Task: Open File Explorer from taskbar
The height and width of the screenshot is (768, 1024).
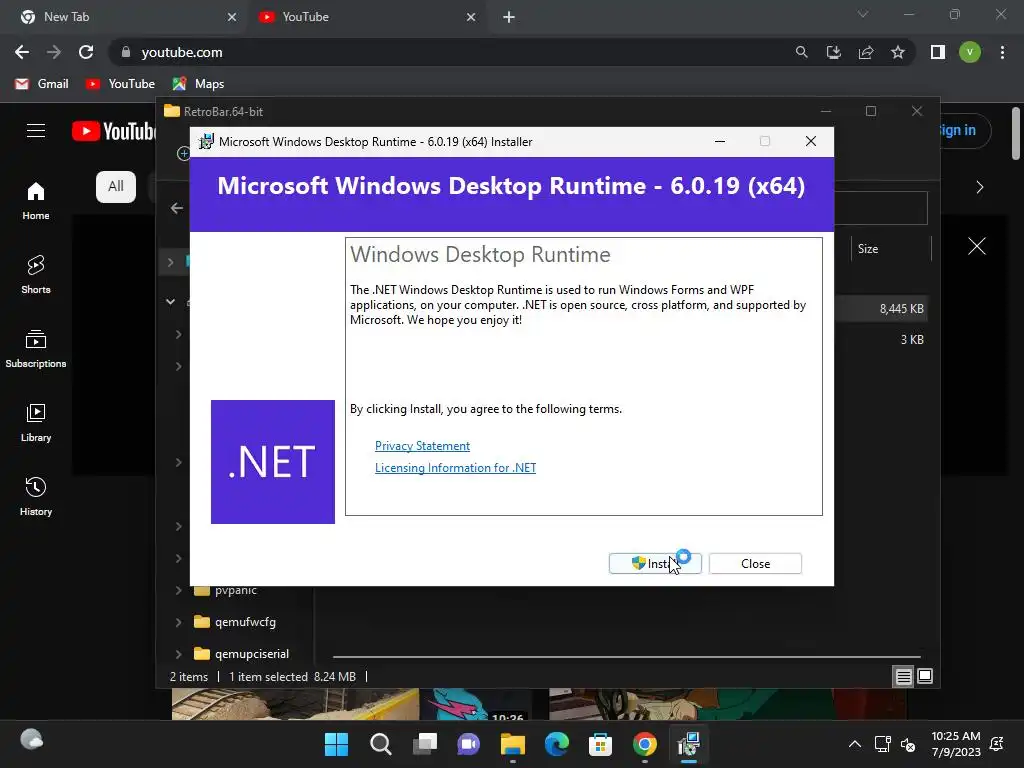Action: coord(513,744)
